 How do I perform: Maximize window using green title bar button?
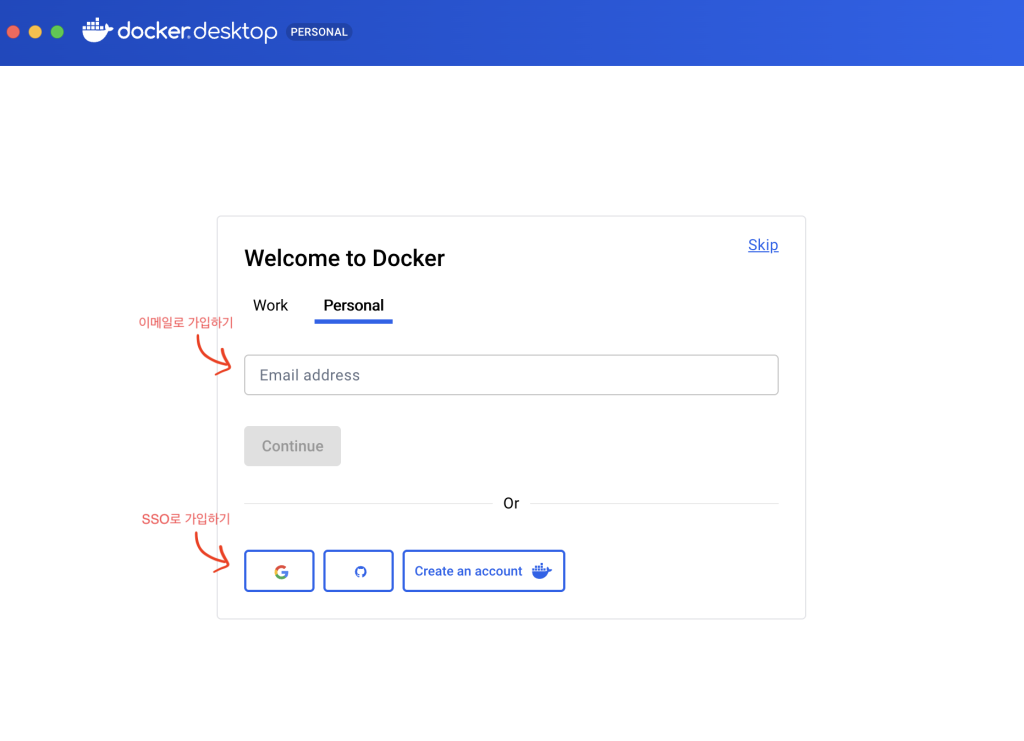point(57,32)
